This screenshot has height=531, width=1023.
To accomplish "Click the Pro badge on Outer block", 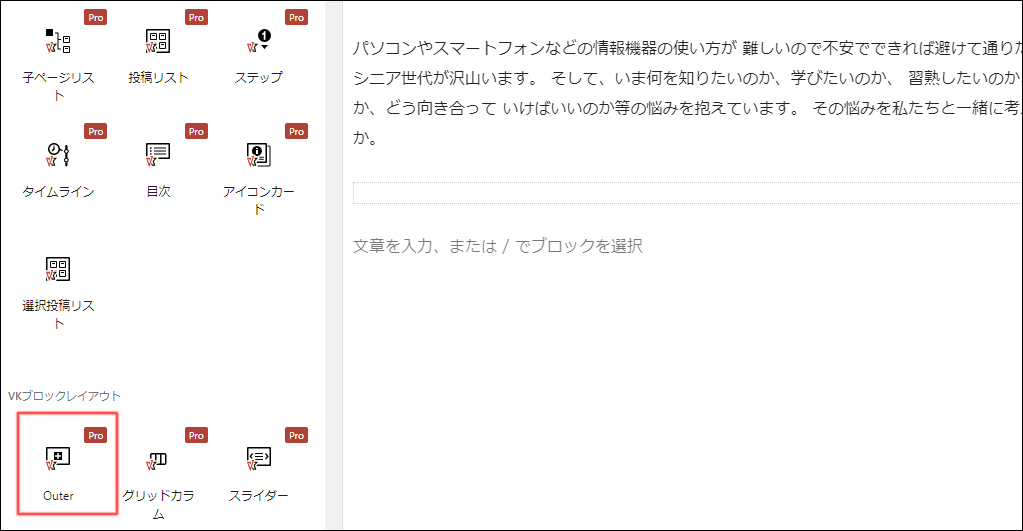I will click(96, 436).
